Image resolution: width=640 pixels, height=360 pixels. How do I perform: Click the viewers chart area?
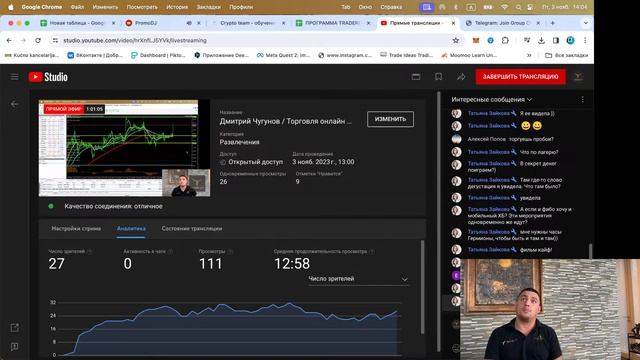click(229, 329)
